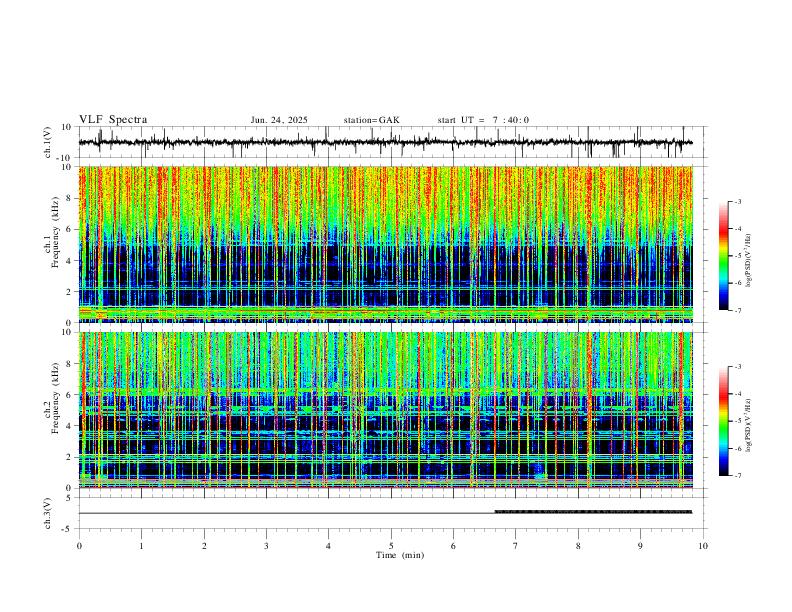Image resolution: width=792 pixels, height=612 pixels.
Task: Click the ch.2 colorbar 'log(PSD)(V²/Hz)' label
Action: click(x=749, y=425)
